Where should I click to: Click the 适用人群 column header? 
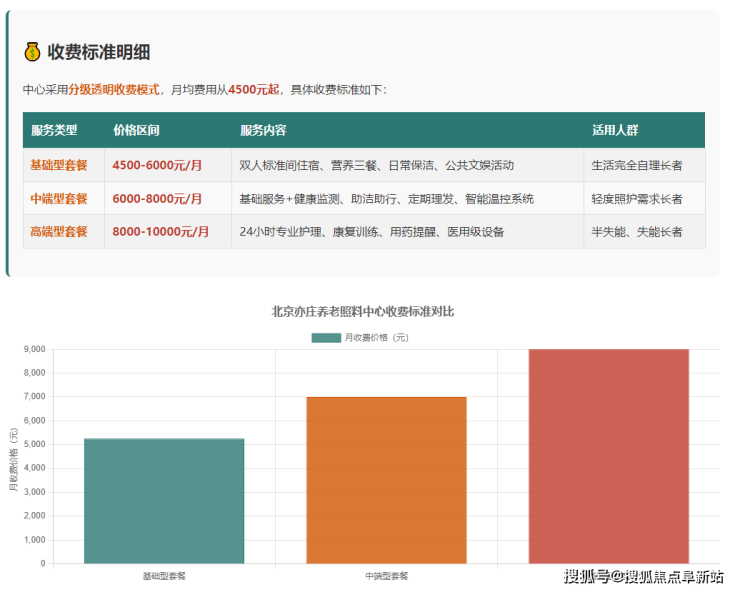pyautogui.click(x=615, y=131)
